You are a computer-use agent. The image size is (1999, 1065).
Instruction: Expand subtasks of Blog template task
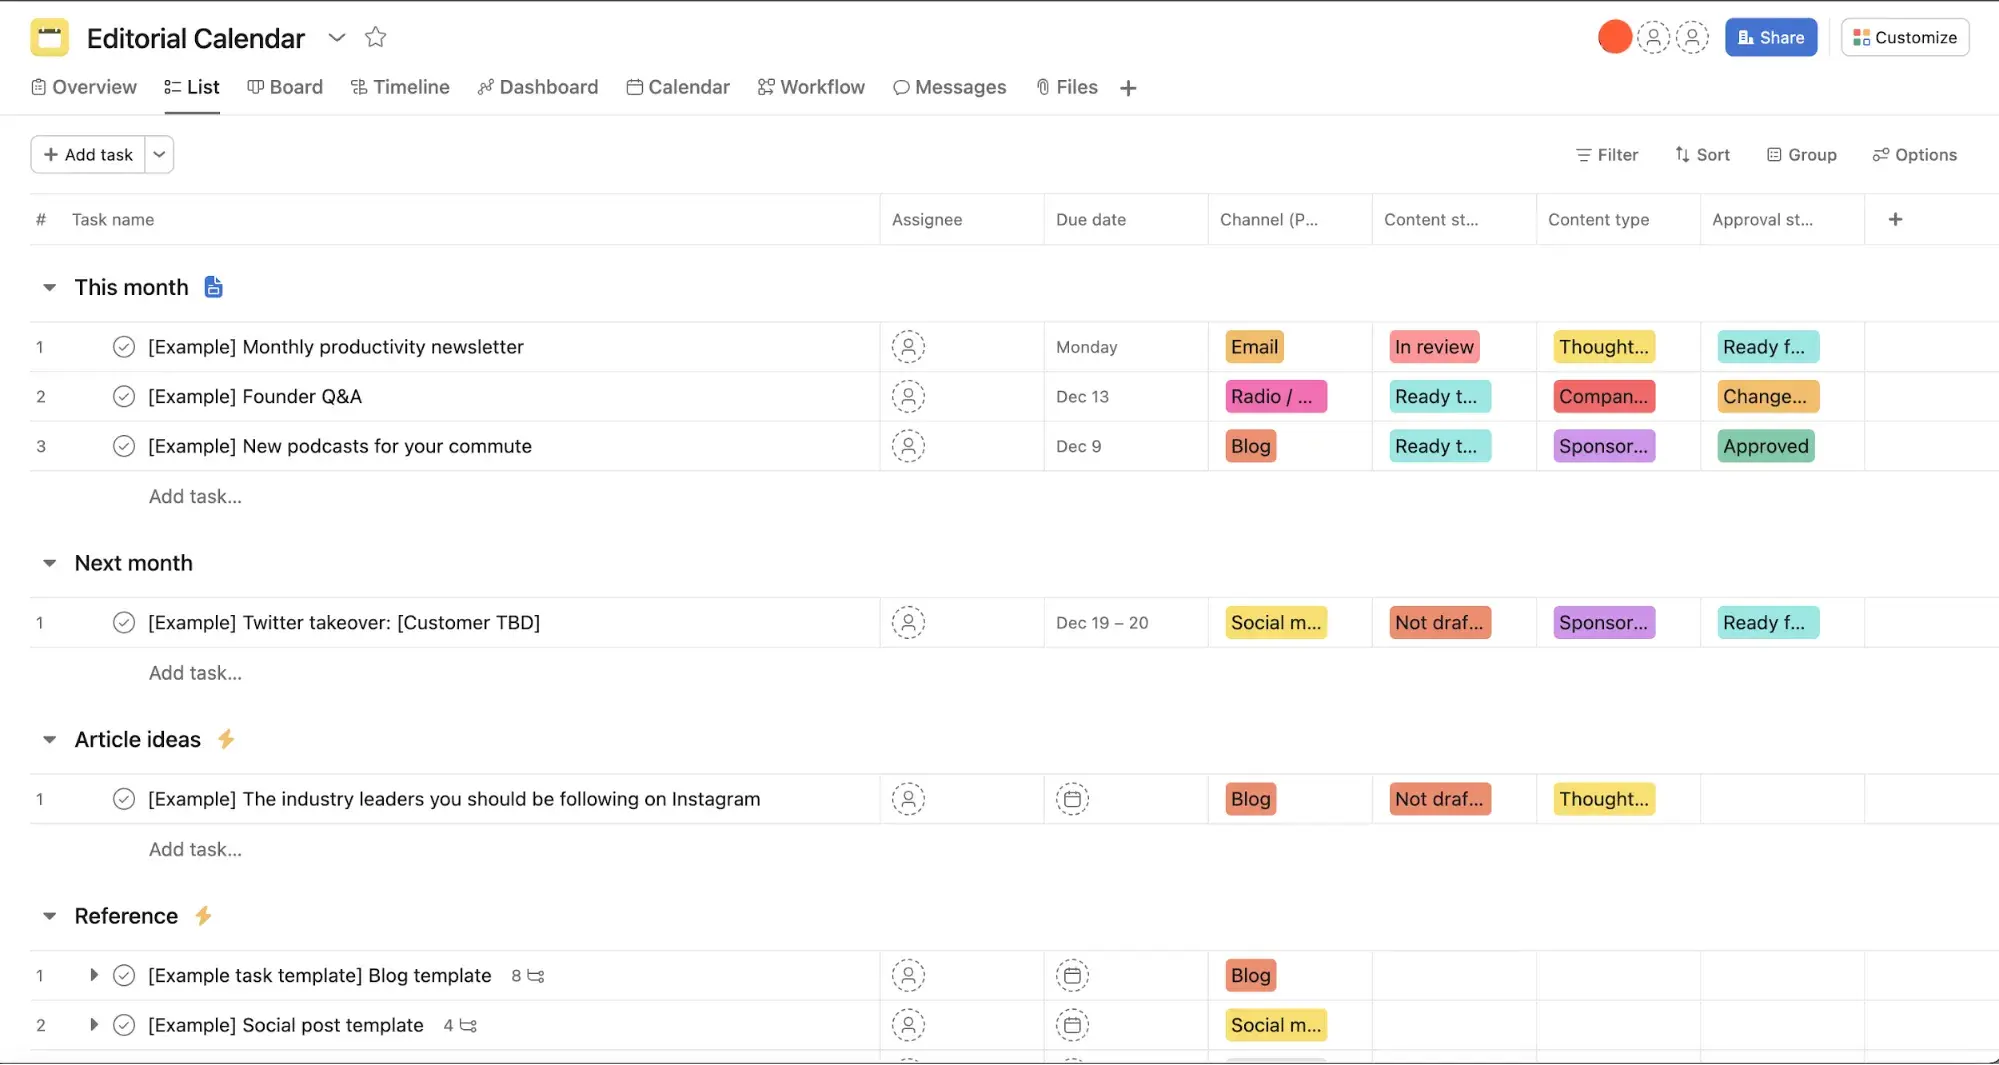coord(93,975)
